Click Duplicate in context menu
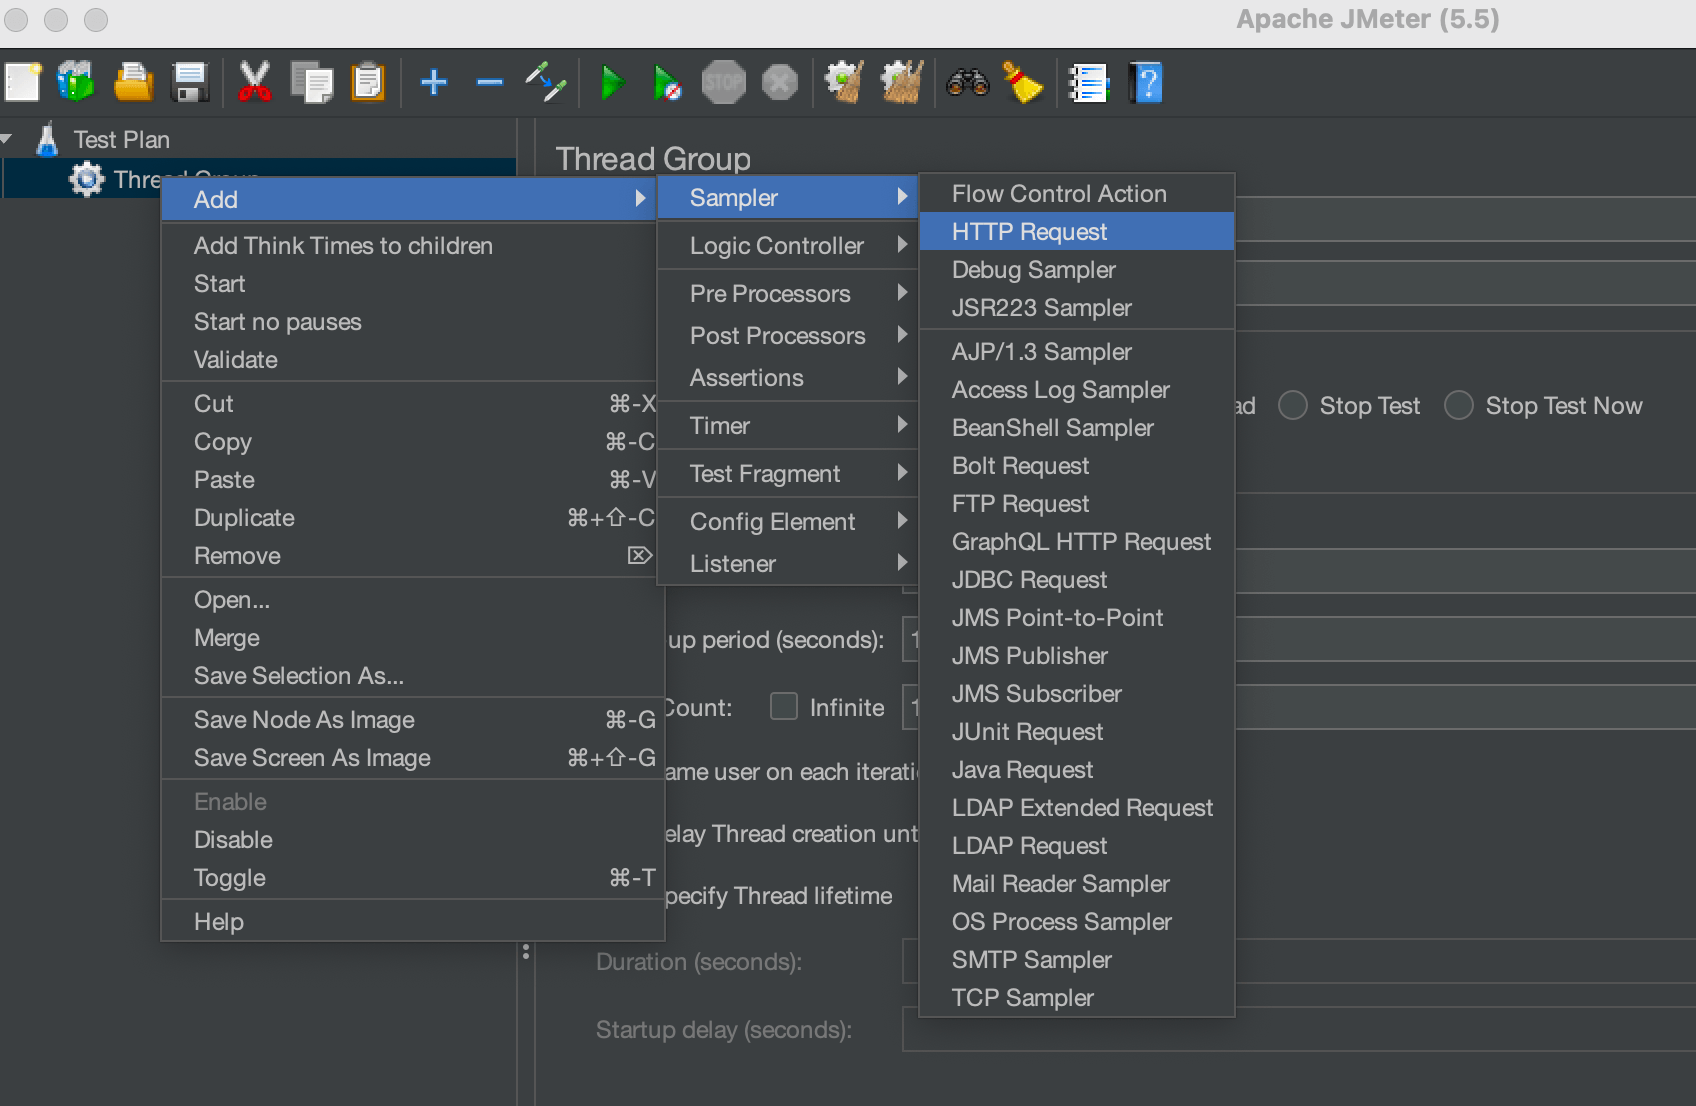 (x=409, y=518)
